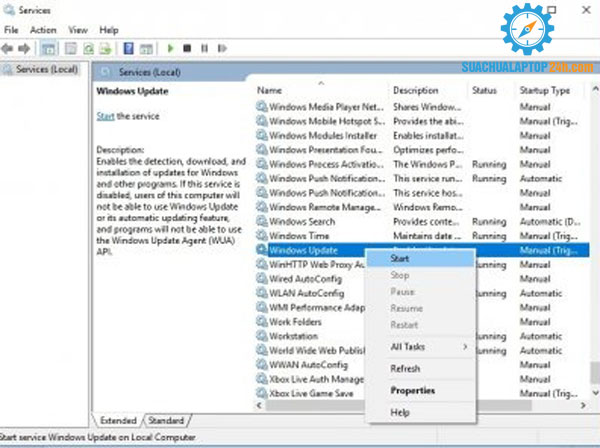The width and height of the screenshot is (600, 448).
Task: Select the gear icon beside Windows Time
Action: click(262, 236)
